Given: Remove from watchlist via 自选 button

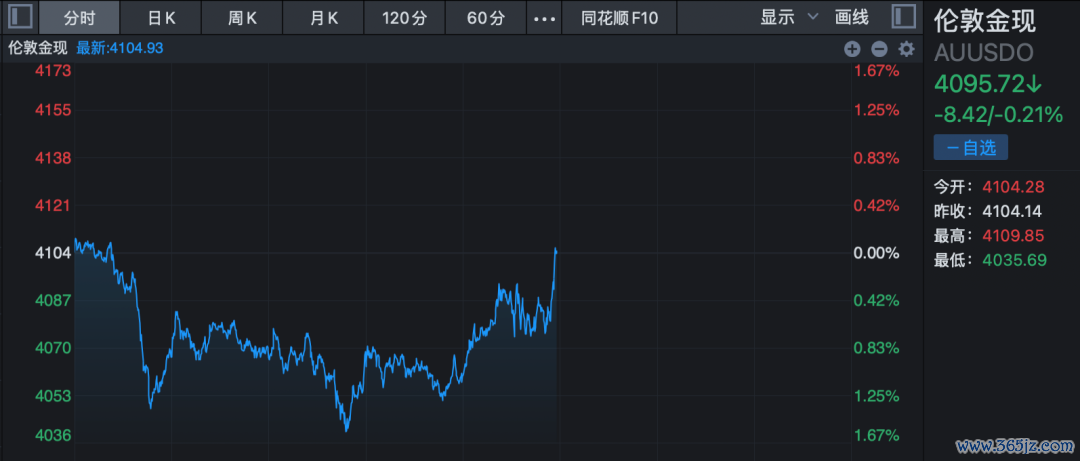Looking at the screenshot, I should (970, 147).
